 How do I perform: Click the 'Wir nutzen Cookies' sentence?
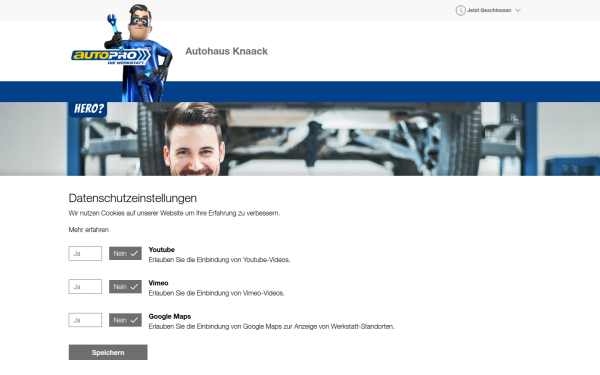(x=174, y=213)
